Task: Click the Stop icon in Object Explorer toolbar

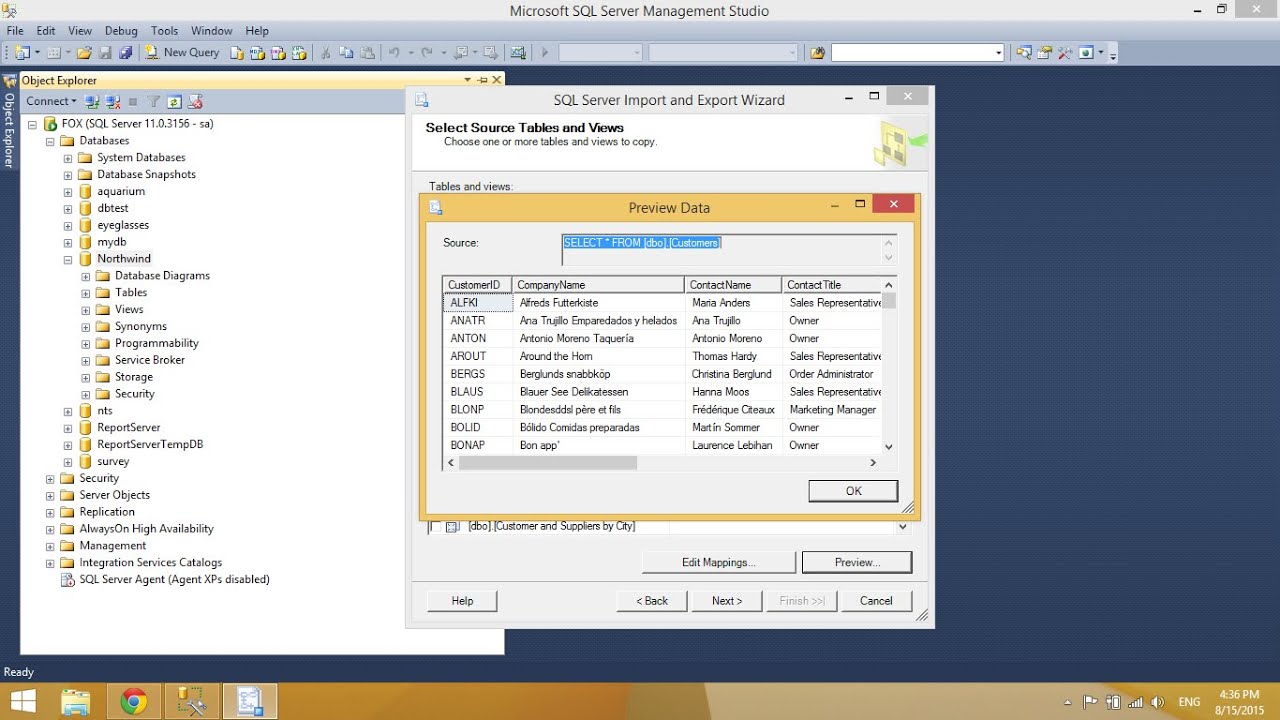Action: coord(133,101)
